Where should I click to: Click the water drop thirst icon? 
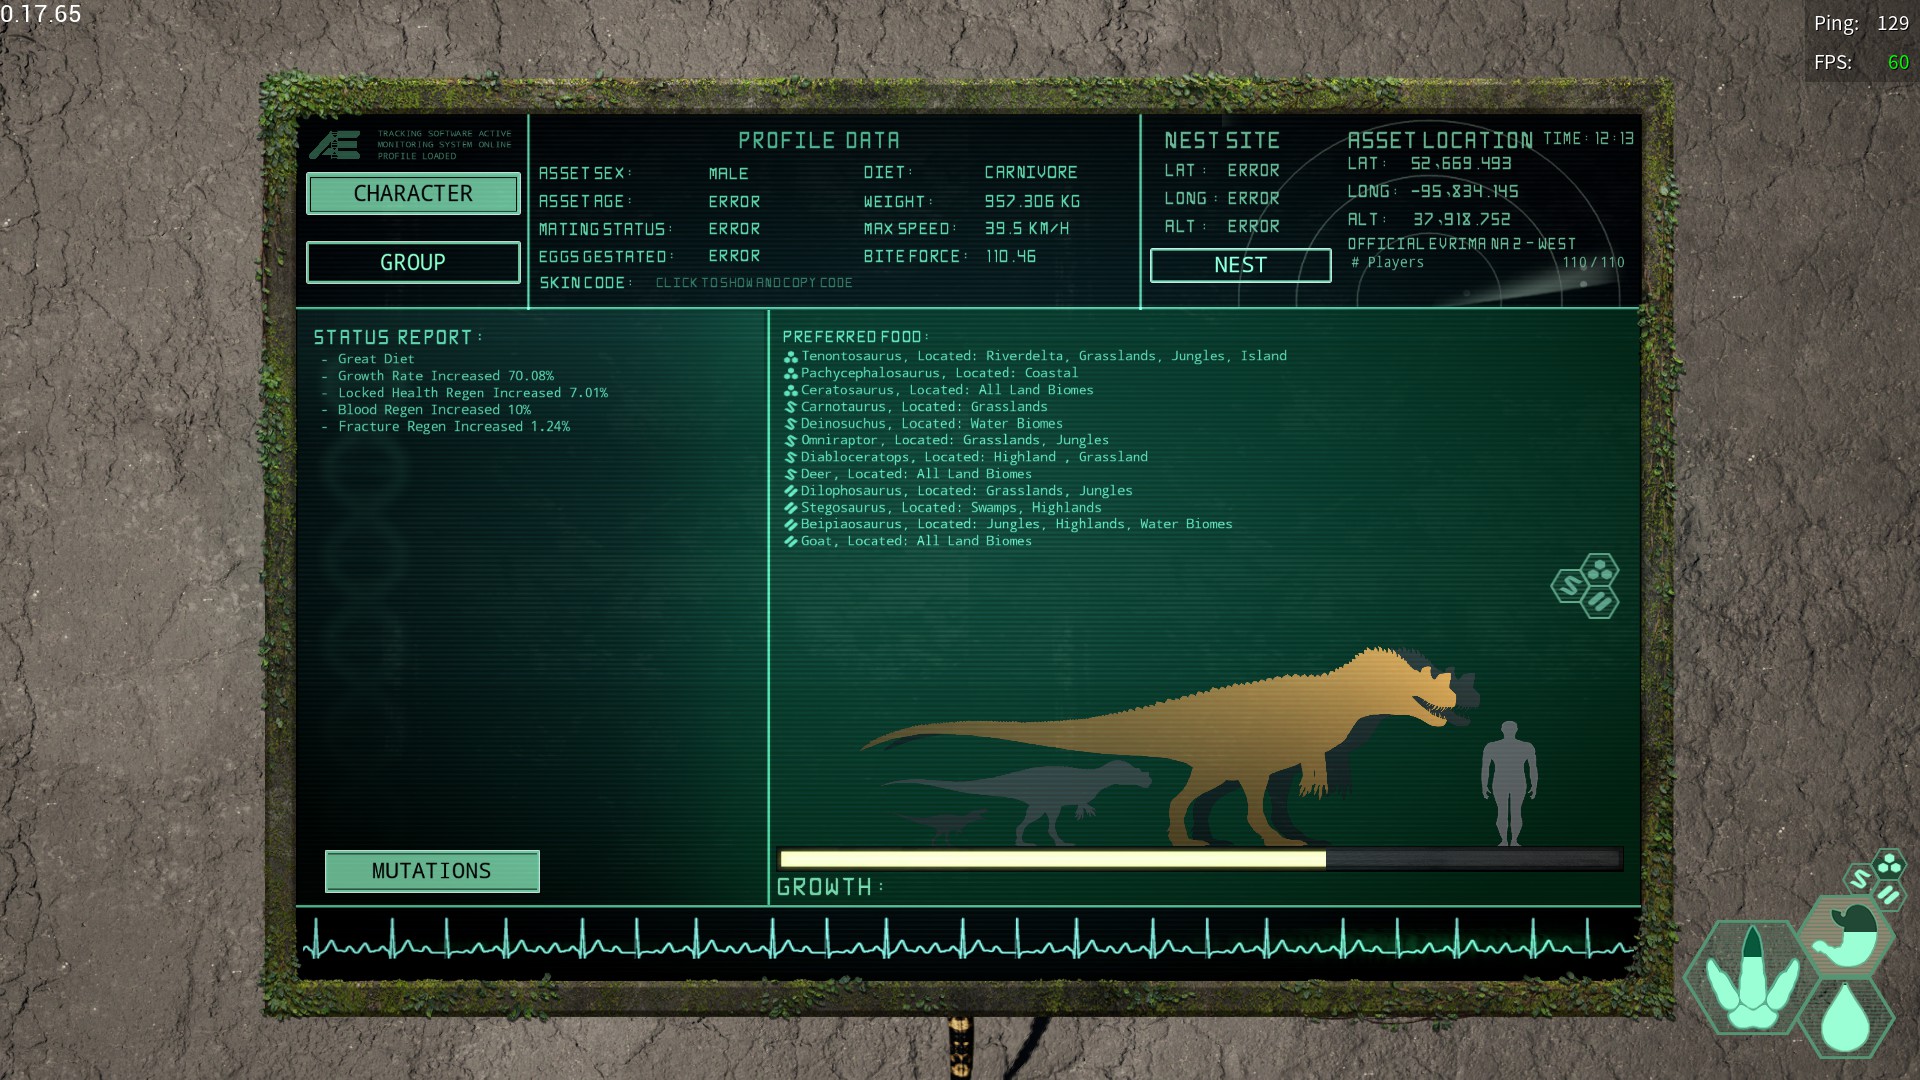point(1845,1017)
